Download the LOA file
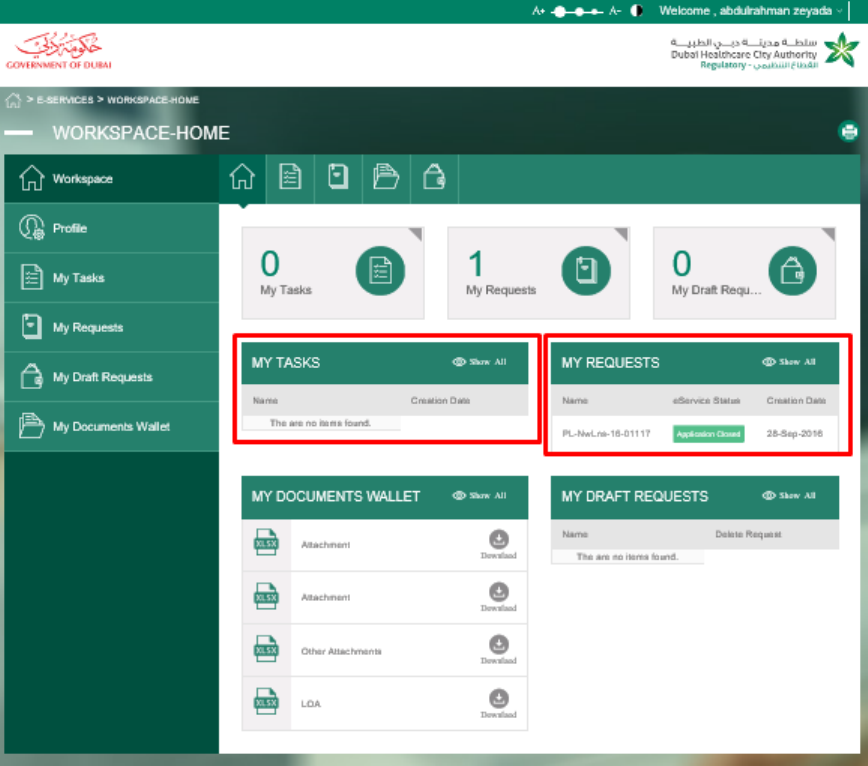 click(499, 703)
